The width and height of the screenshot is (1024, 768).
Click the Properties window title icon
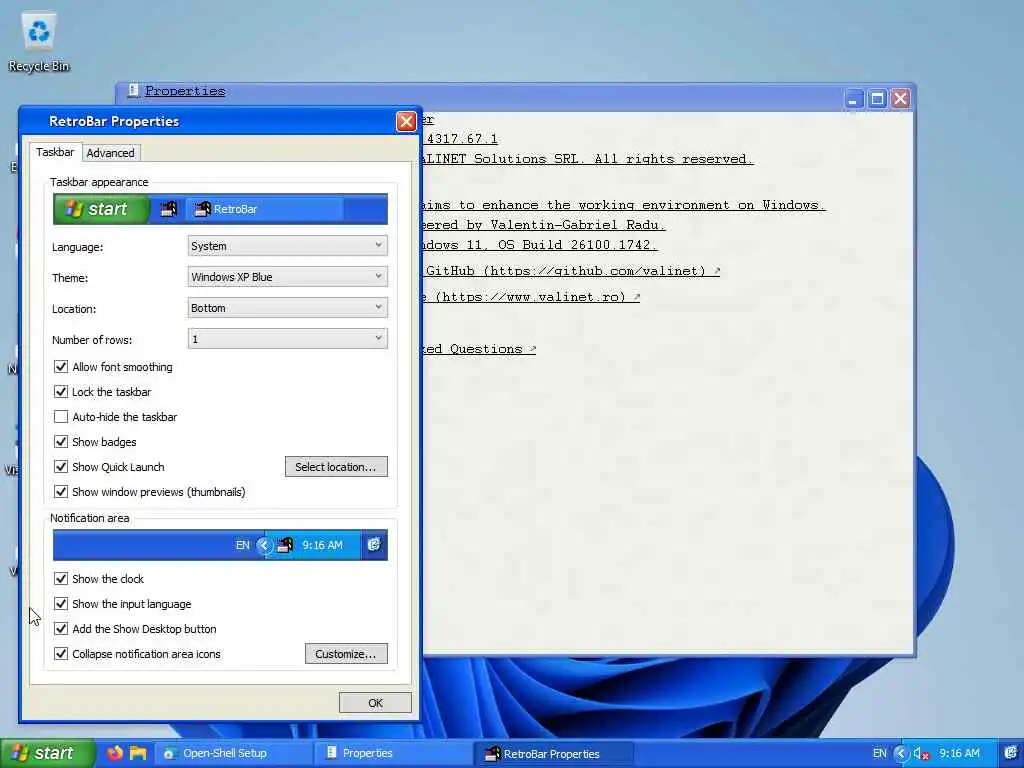[x=133, y=90]
